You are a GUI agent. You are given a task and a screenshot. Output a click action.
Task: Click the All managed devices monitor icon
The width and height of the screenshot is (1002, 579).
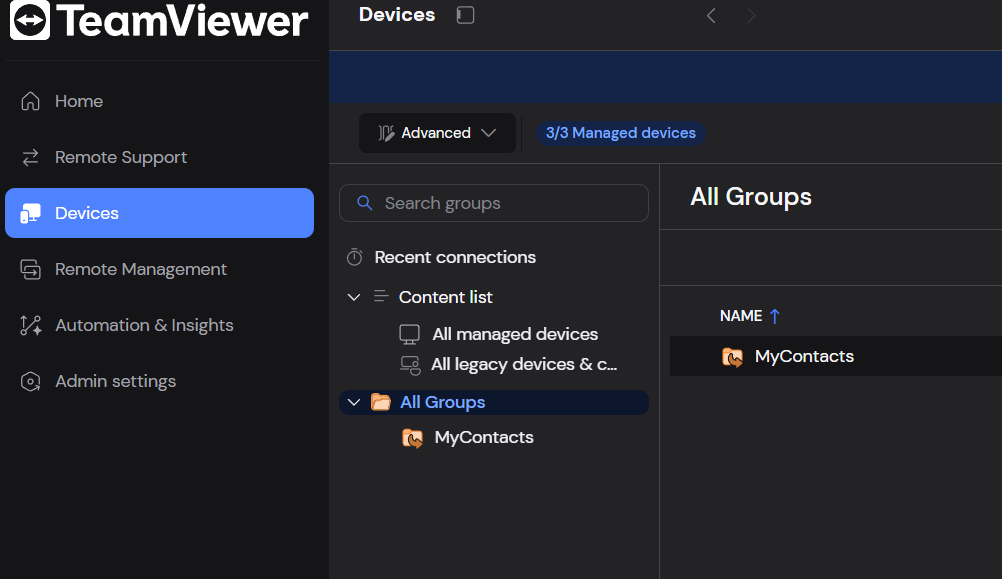point(410,334)
